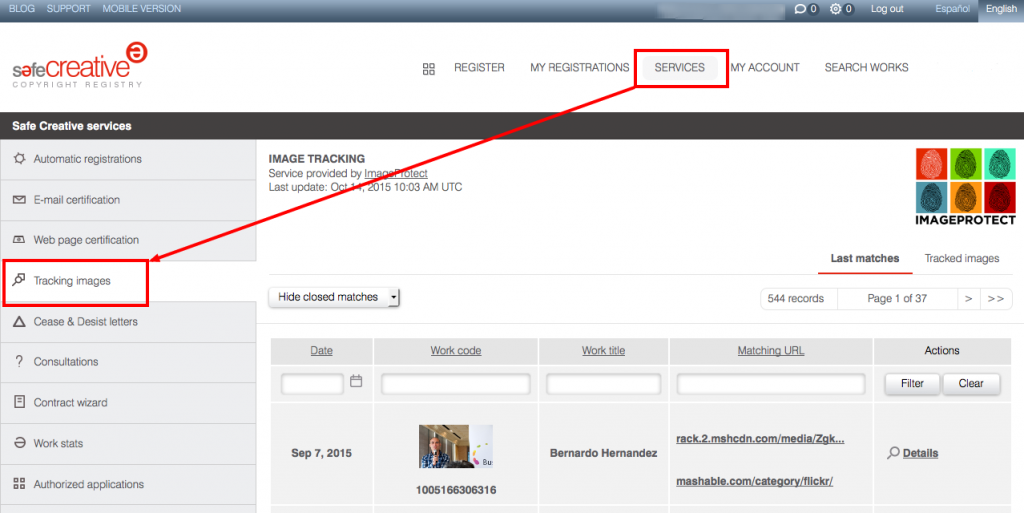Open the My Registrations menu
Image resolution: width=1024 pixels, height=513 pixels.
pos(579,68)
